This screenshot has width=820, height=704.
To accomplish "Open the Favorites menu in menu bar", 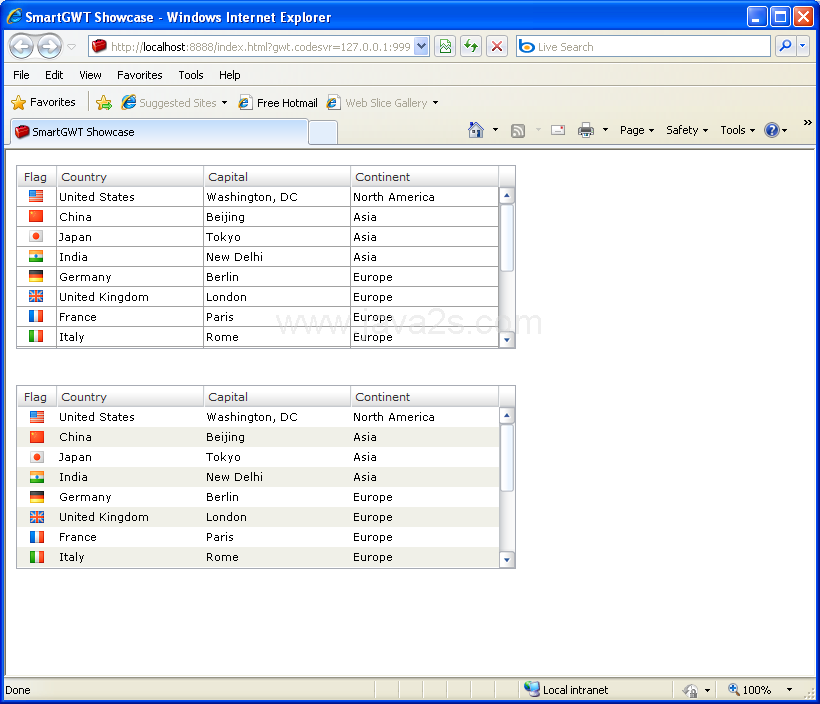I will click(140, 75).
